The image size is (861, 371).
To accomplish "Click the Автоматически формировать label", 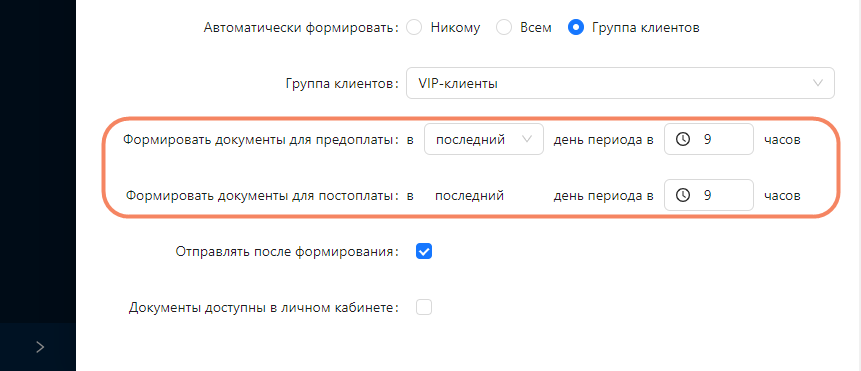I will click(301, 28).
